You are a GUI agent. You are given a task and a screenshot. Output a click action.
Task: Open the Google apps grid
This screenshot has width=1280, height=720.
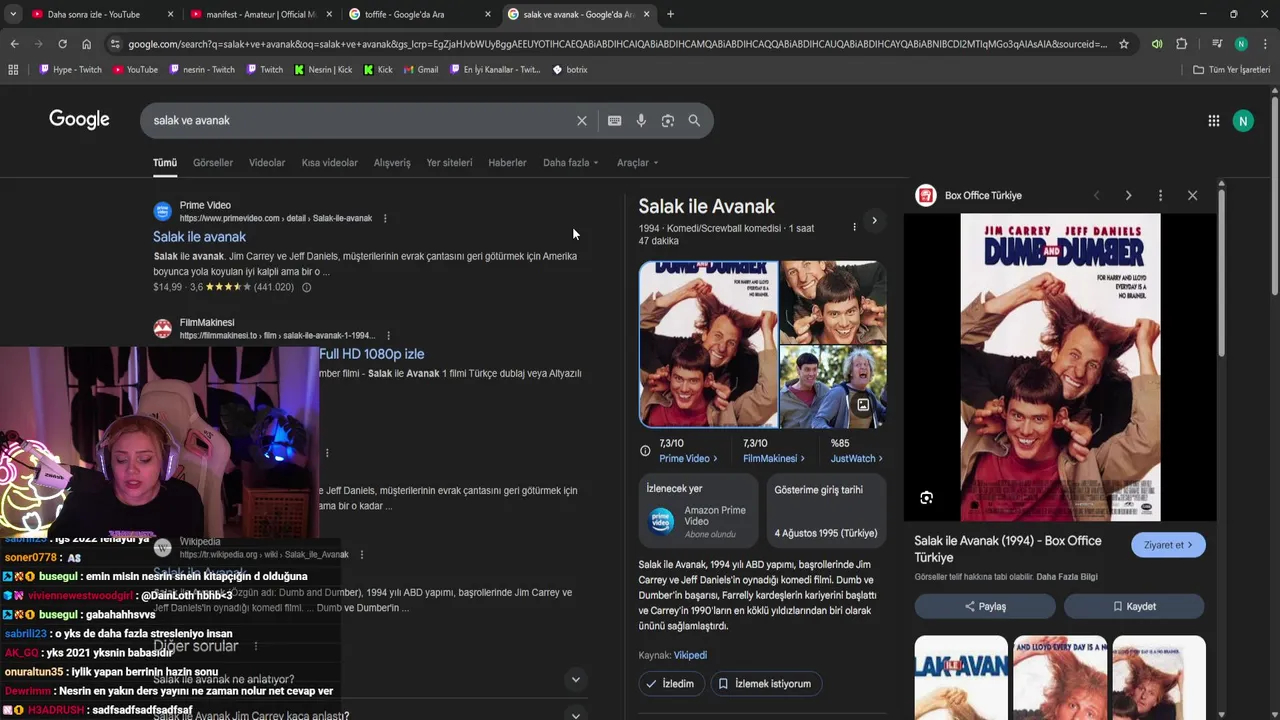1213,121
